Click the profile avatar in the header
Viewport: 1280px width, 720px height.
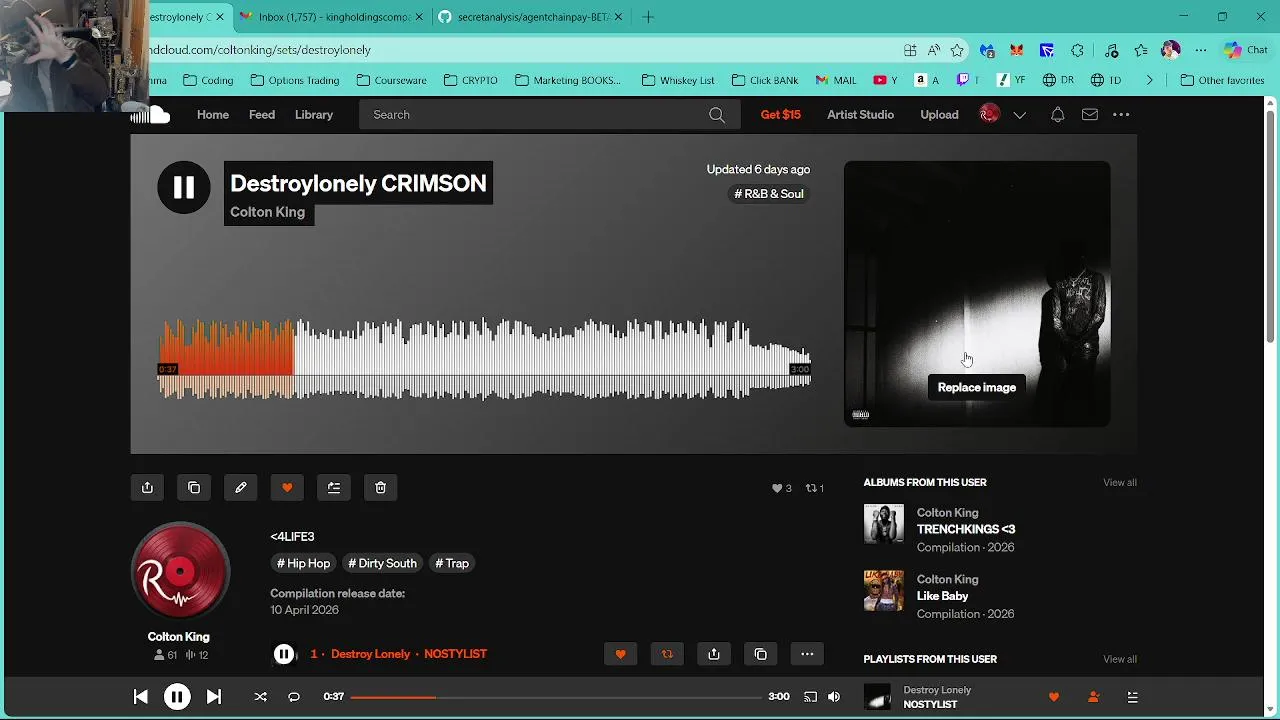coord(989,114)
